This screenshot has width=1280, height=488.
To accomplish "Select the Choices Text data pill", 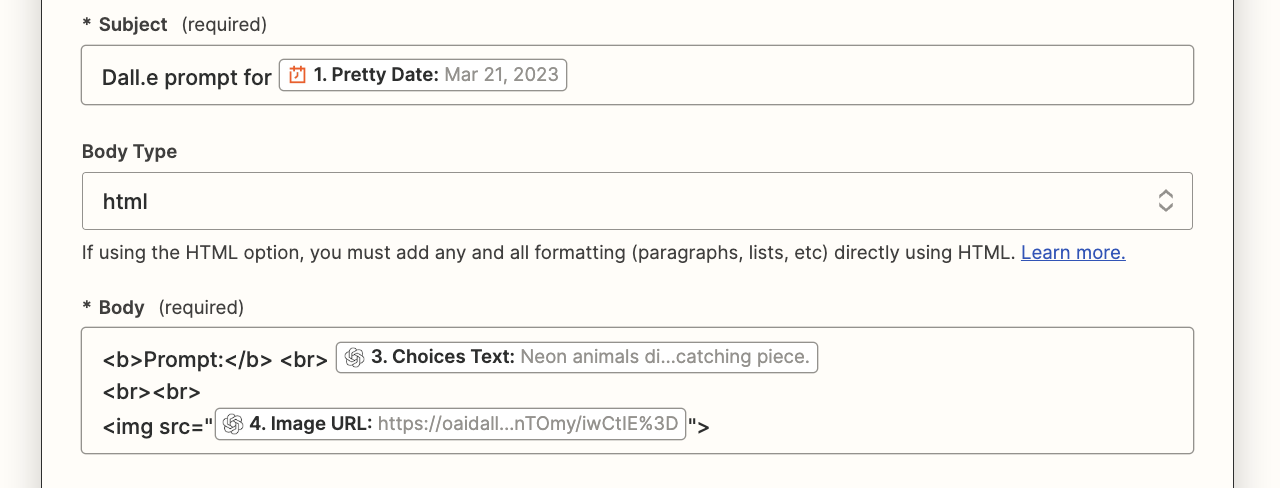I will [577, 357].
